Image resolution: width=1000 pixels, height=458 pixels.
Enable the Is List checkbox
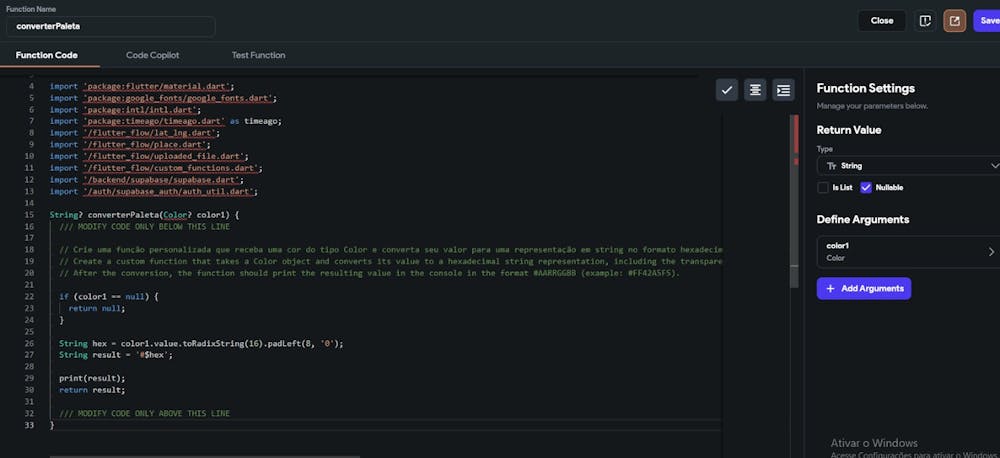(823, 187)
